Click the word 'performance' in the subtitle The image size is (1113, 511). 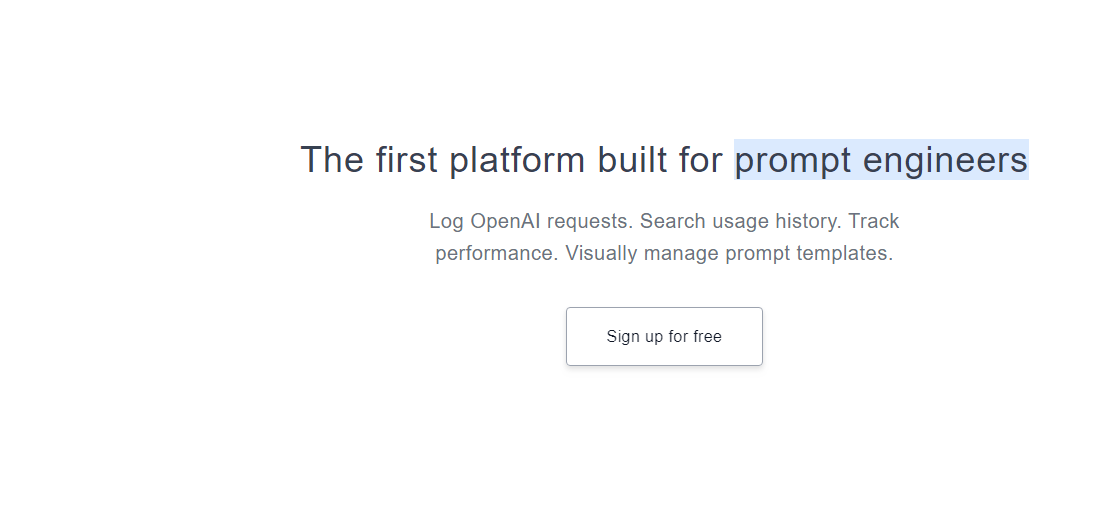[494, 253]
